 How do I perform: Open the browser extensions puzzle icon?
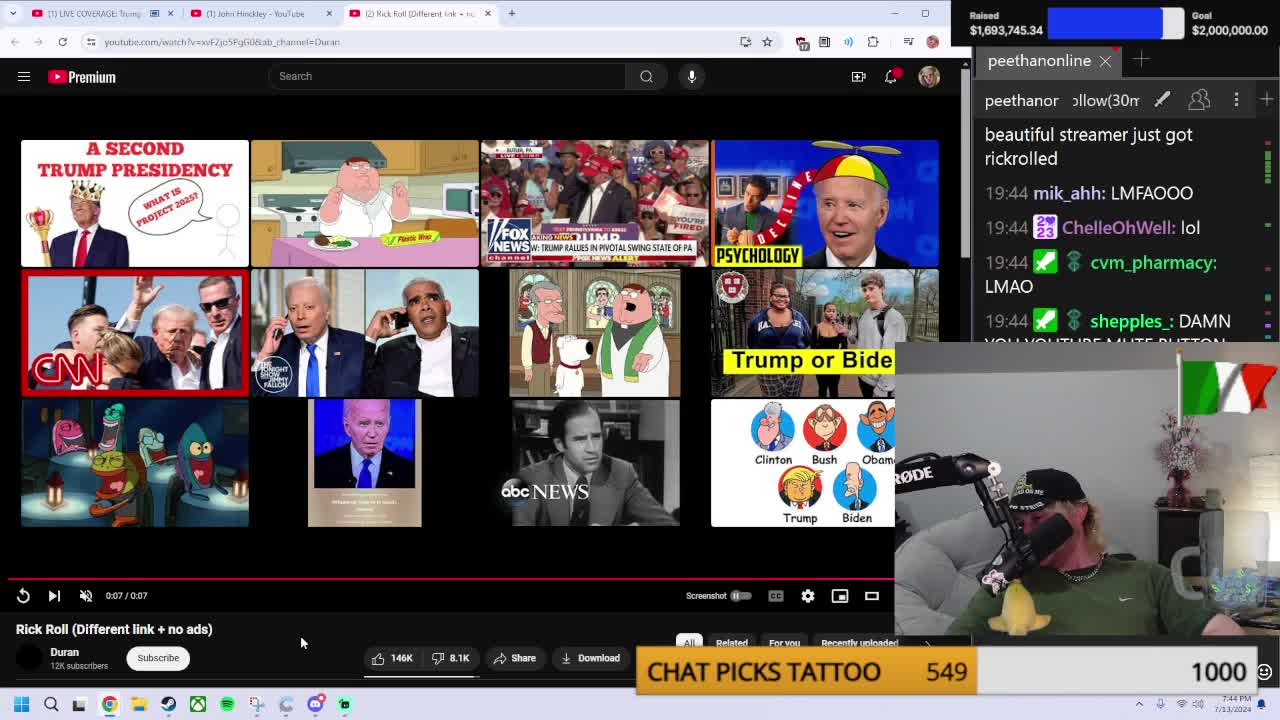point(873,42)
